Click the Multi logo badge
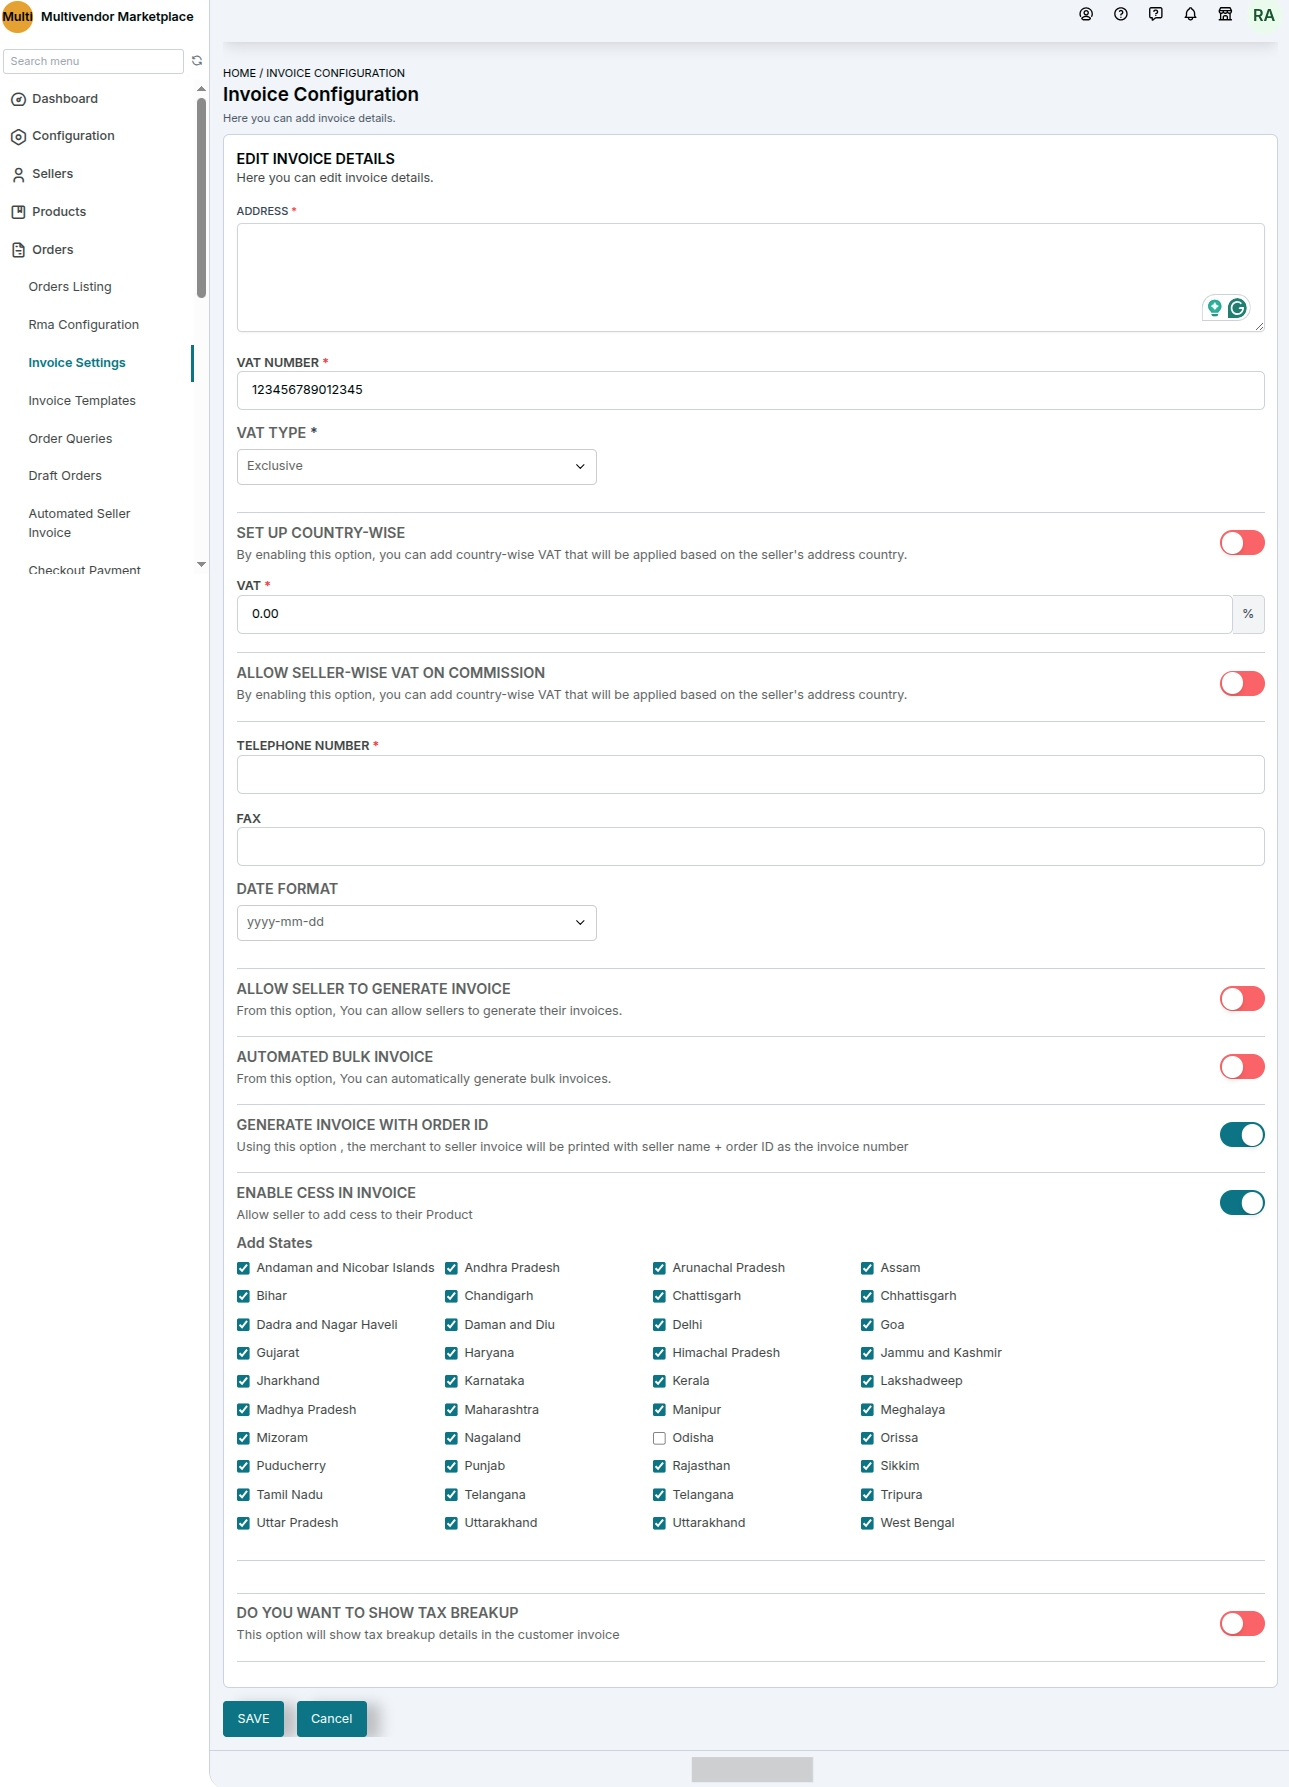This screenshot has width=1289, height=1787. coord(17,16)
